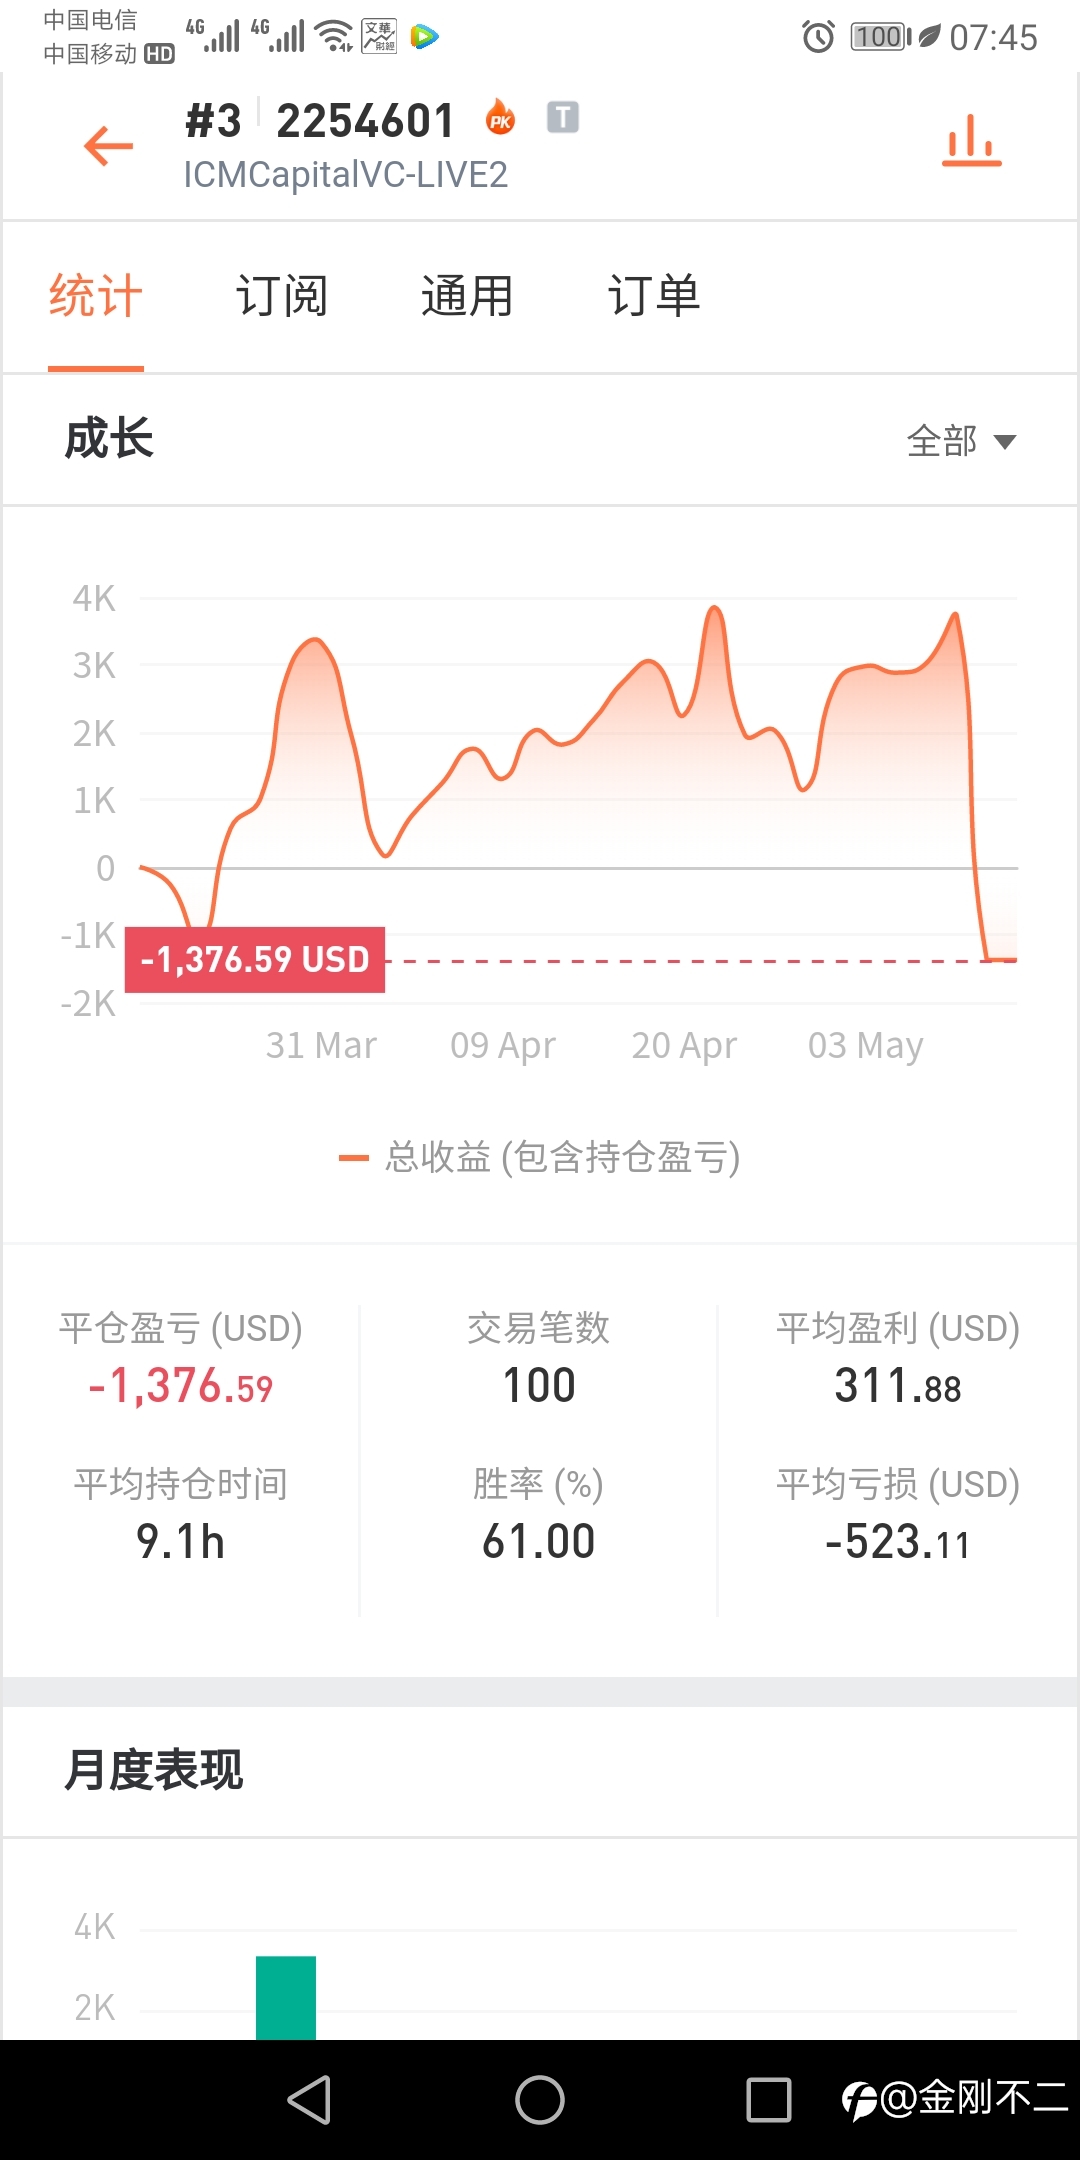
Task: Tap the Android home circle button
Action: pyautogui.click(x=540, y=2099)
